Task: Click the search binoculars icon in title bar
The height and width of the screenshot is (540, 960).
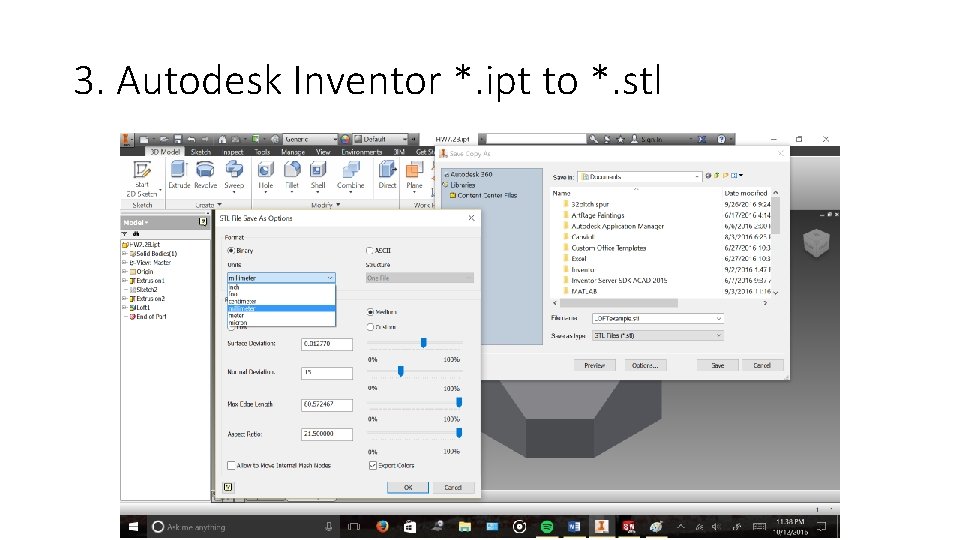Action: [x=593, y=140]
